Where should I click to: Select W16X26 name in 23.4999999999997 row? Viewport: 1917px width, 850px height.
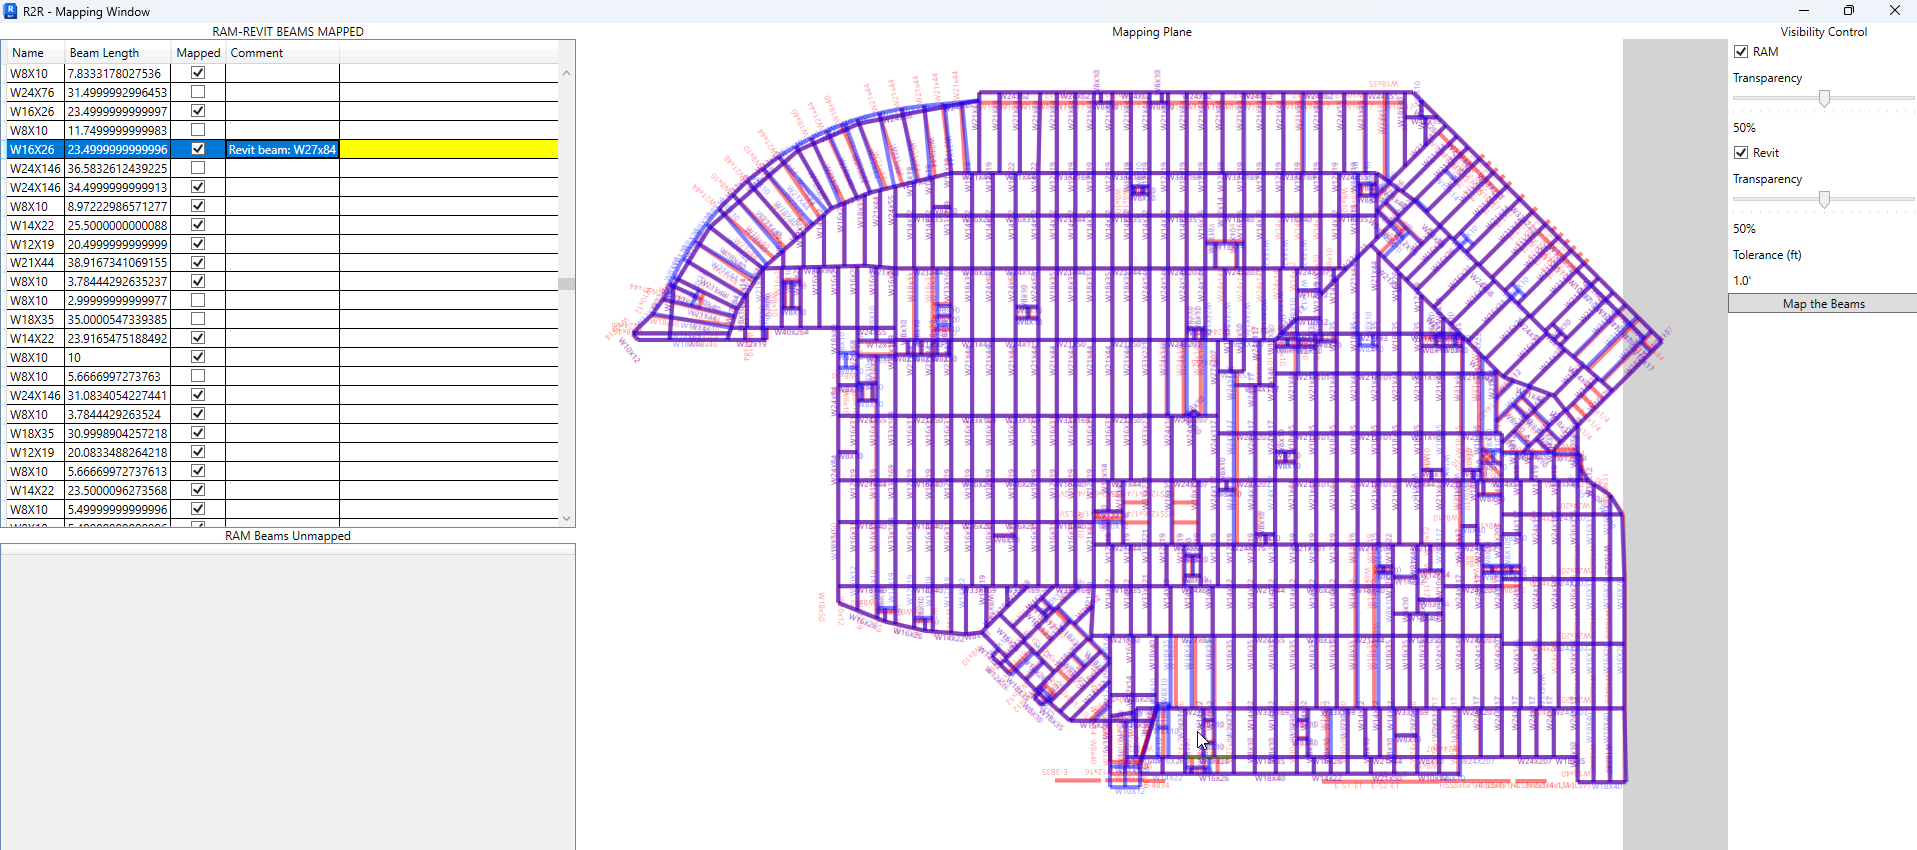[35, 111]
